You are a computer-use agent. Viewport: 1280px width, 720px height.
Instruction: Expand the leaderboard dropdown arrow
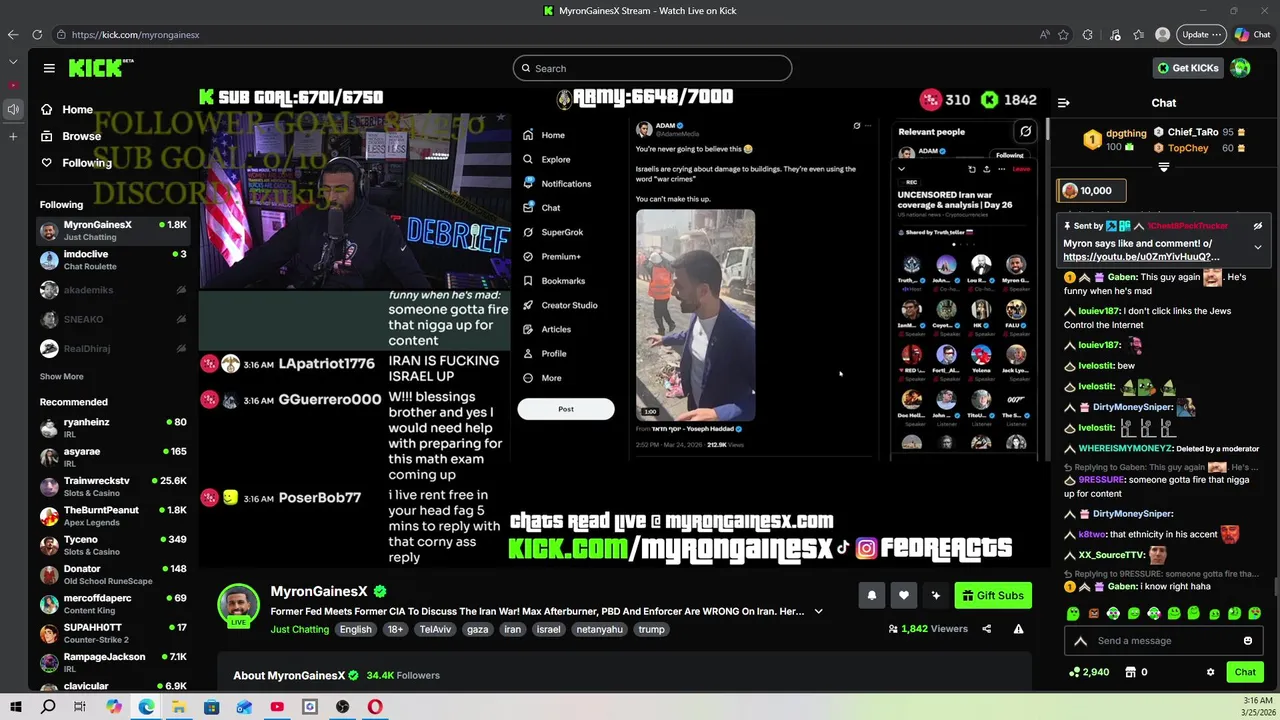click(1163, 168)
